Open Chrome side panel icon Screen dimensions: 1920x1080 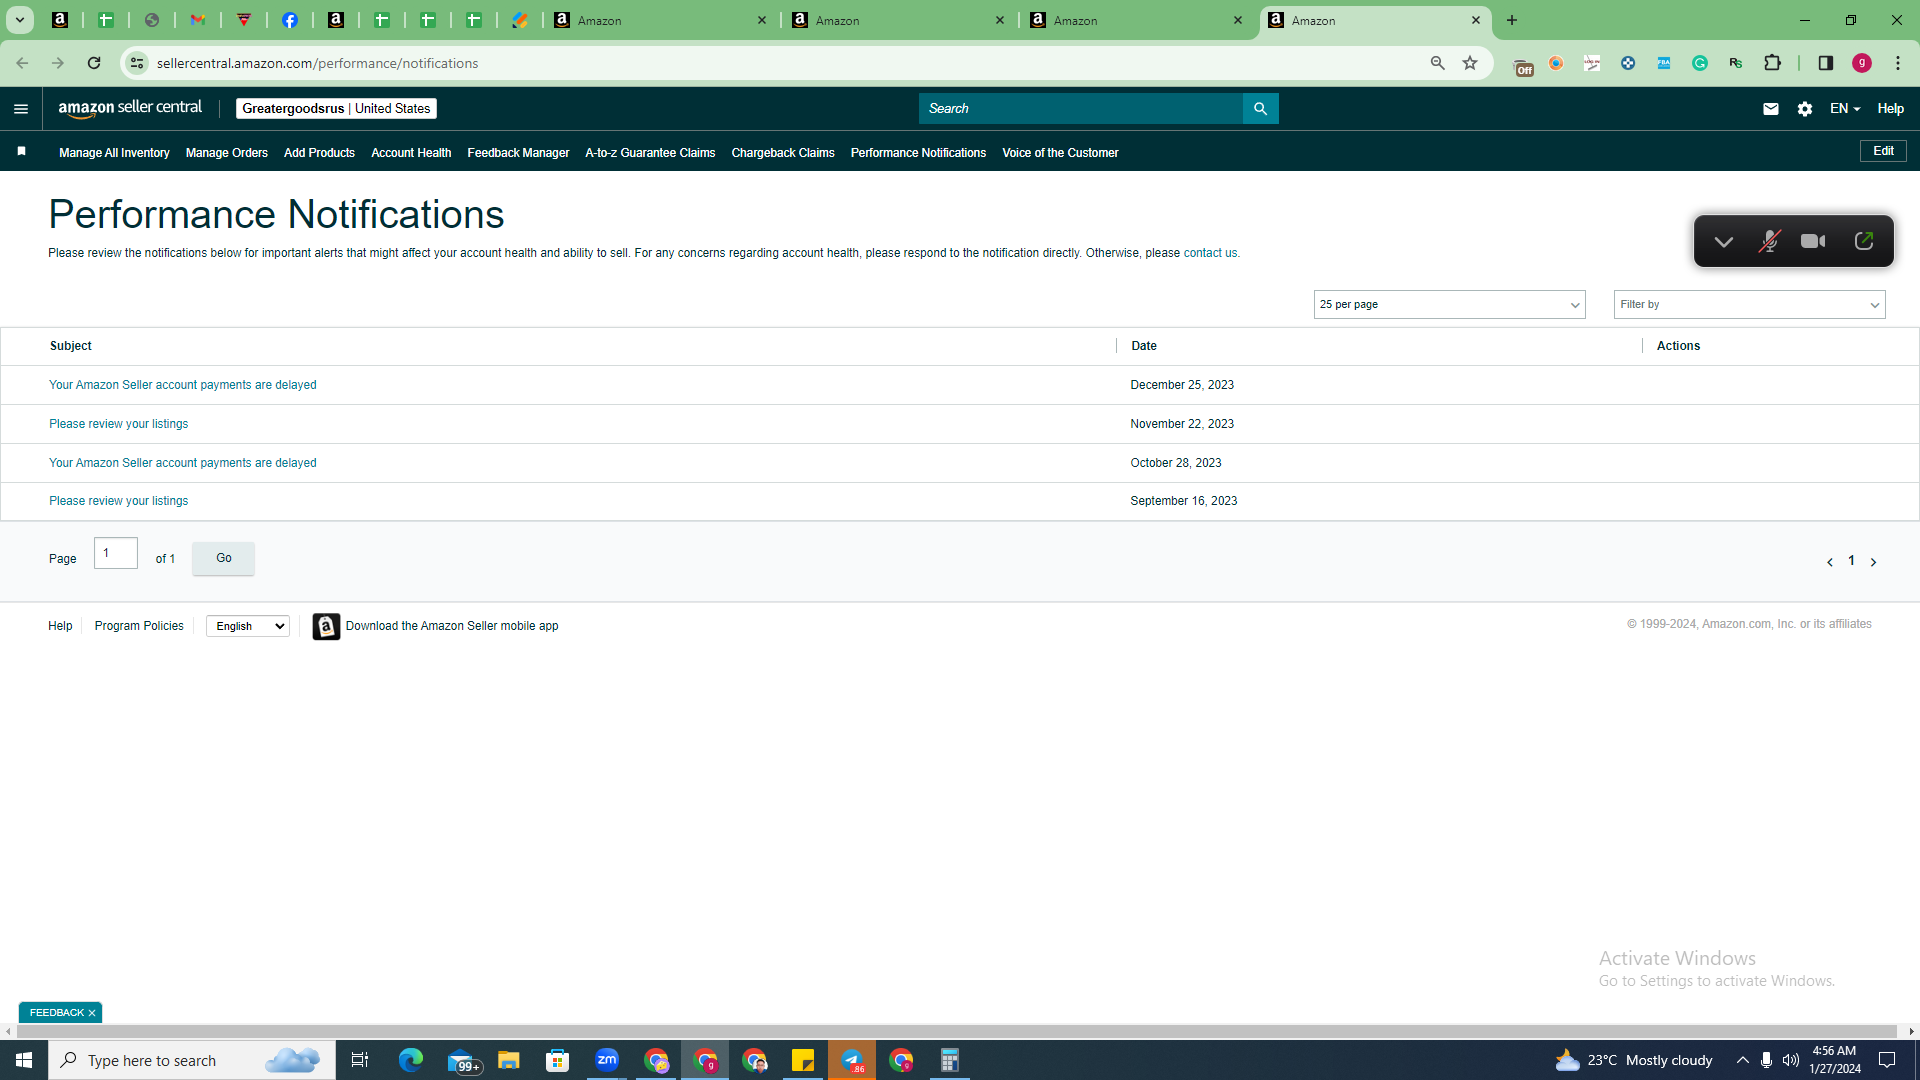(x=1826, y=63)
